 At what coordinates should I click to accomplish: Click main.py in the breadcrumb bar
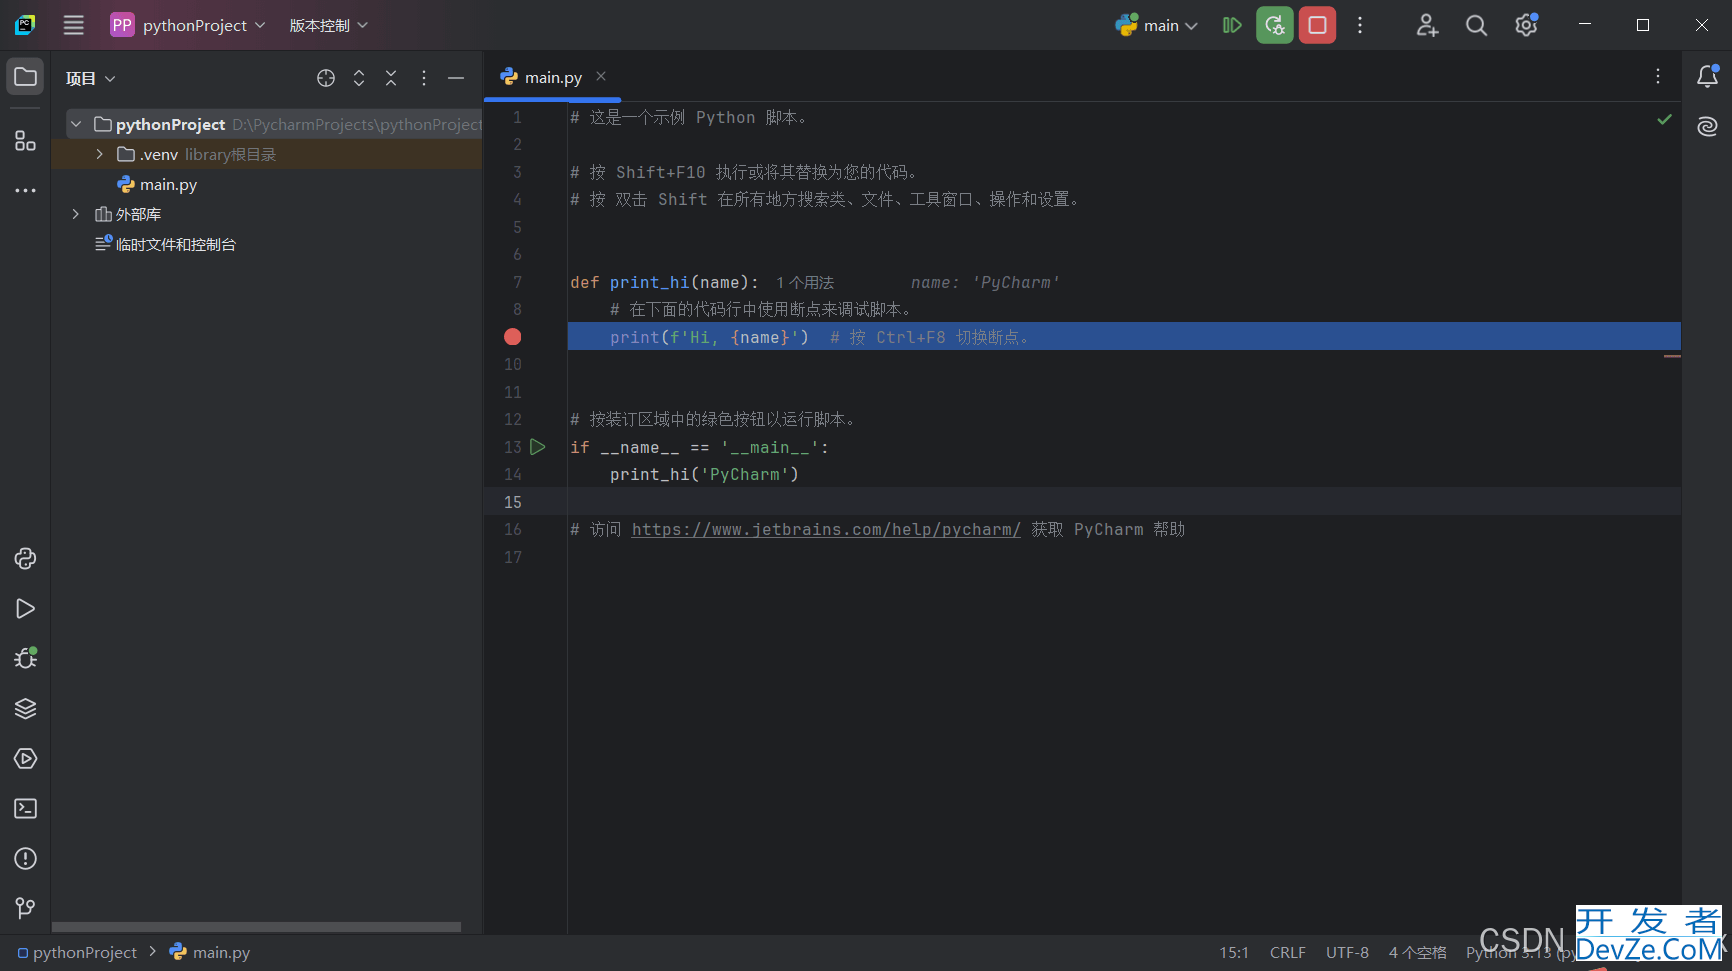click(210, 952)
